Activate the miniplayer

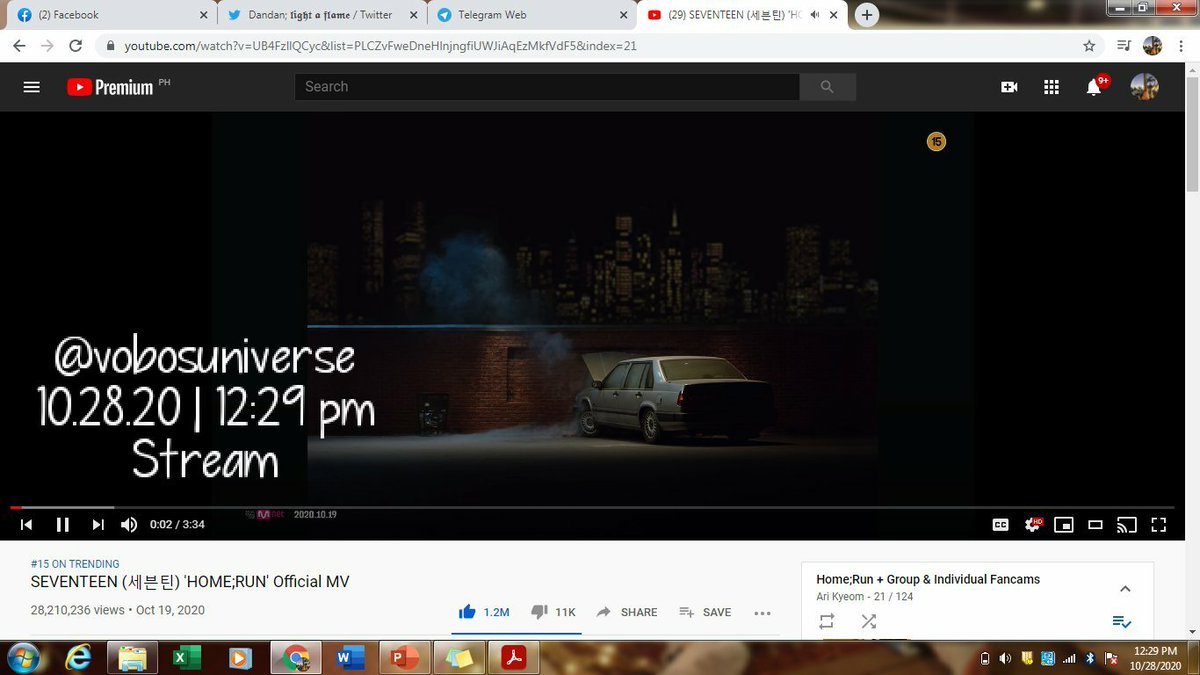pyautogui.click(x=1065, y=524)
